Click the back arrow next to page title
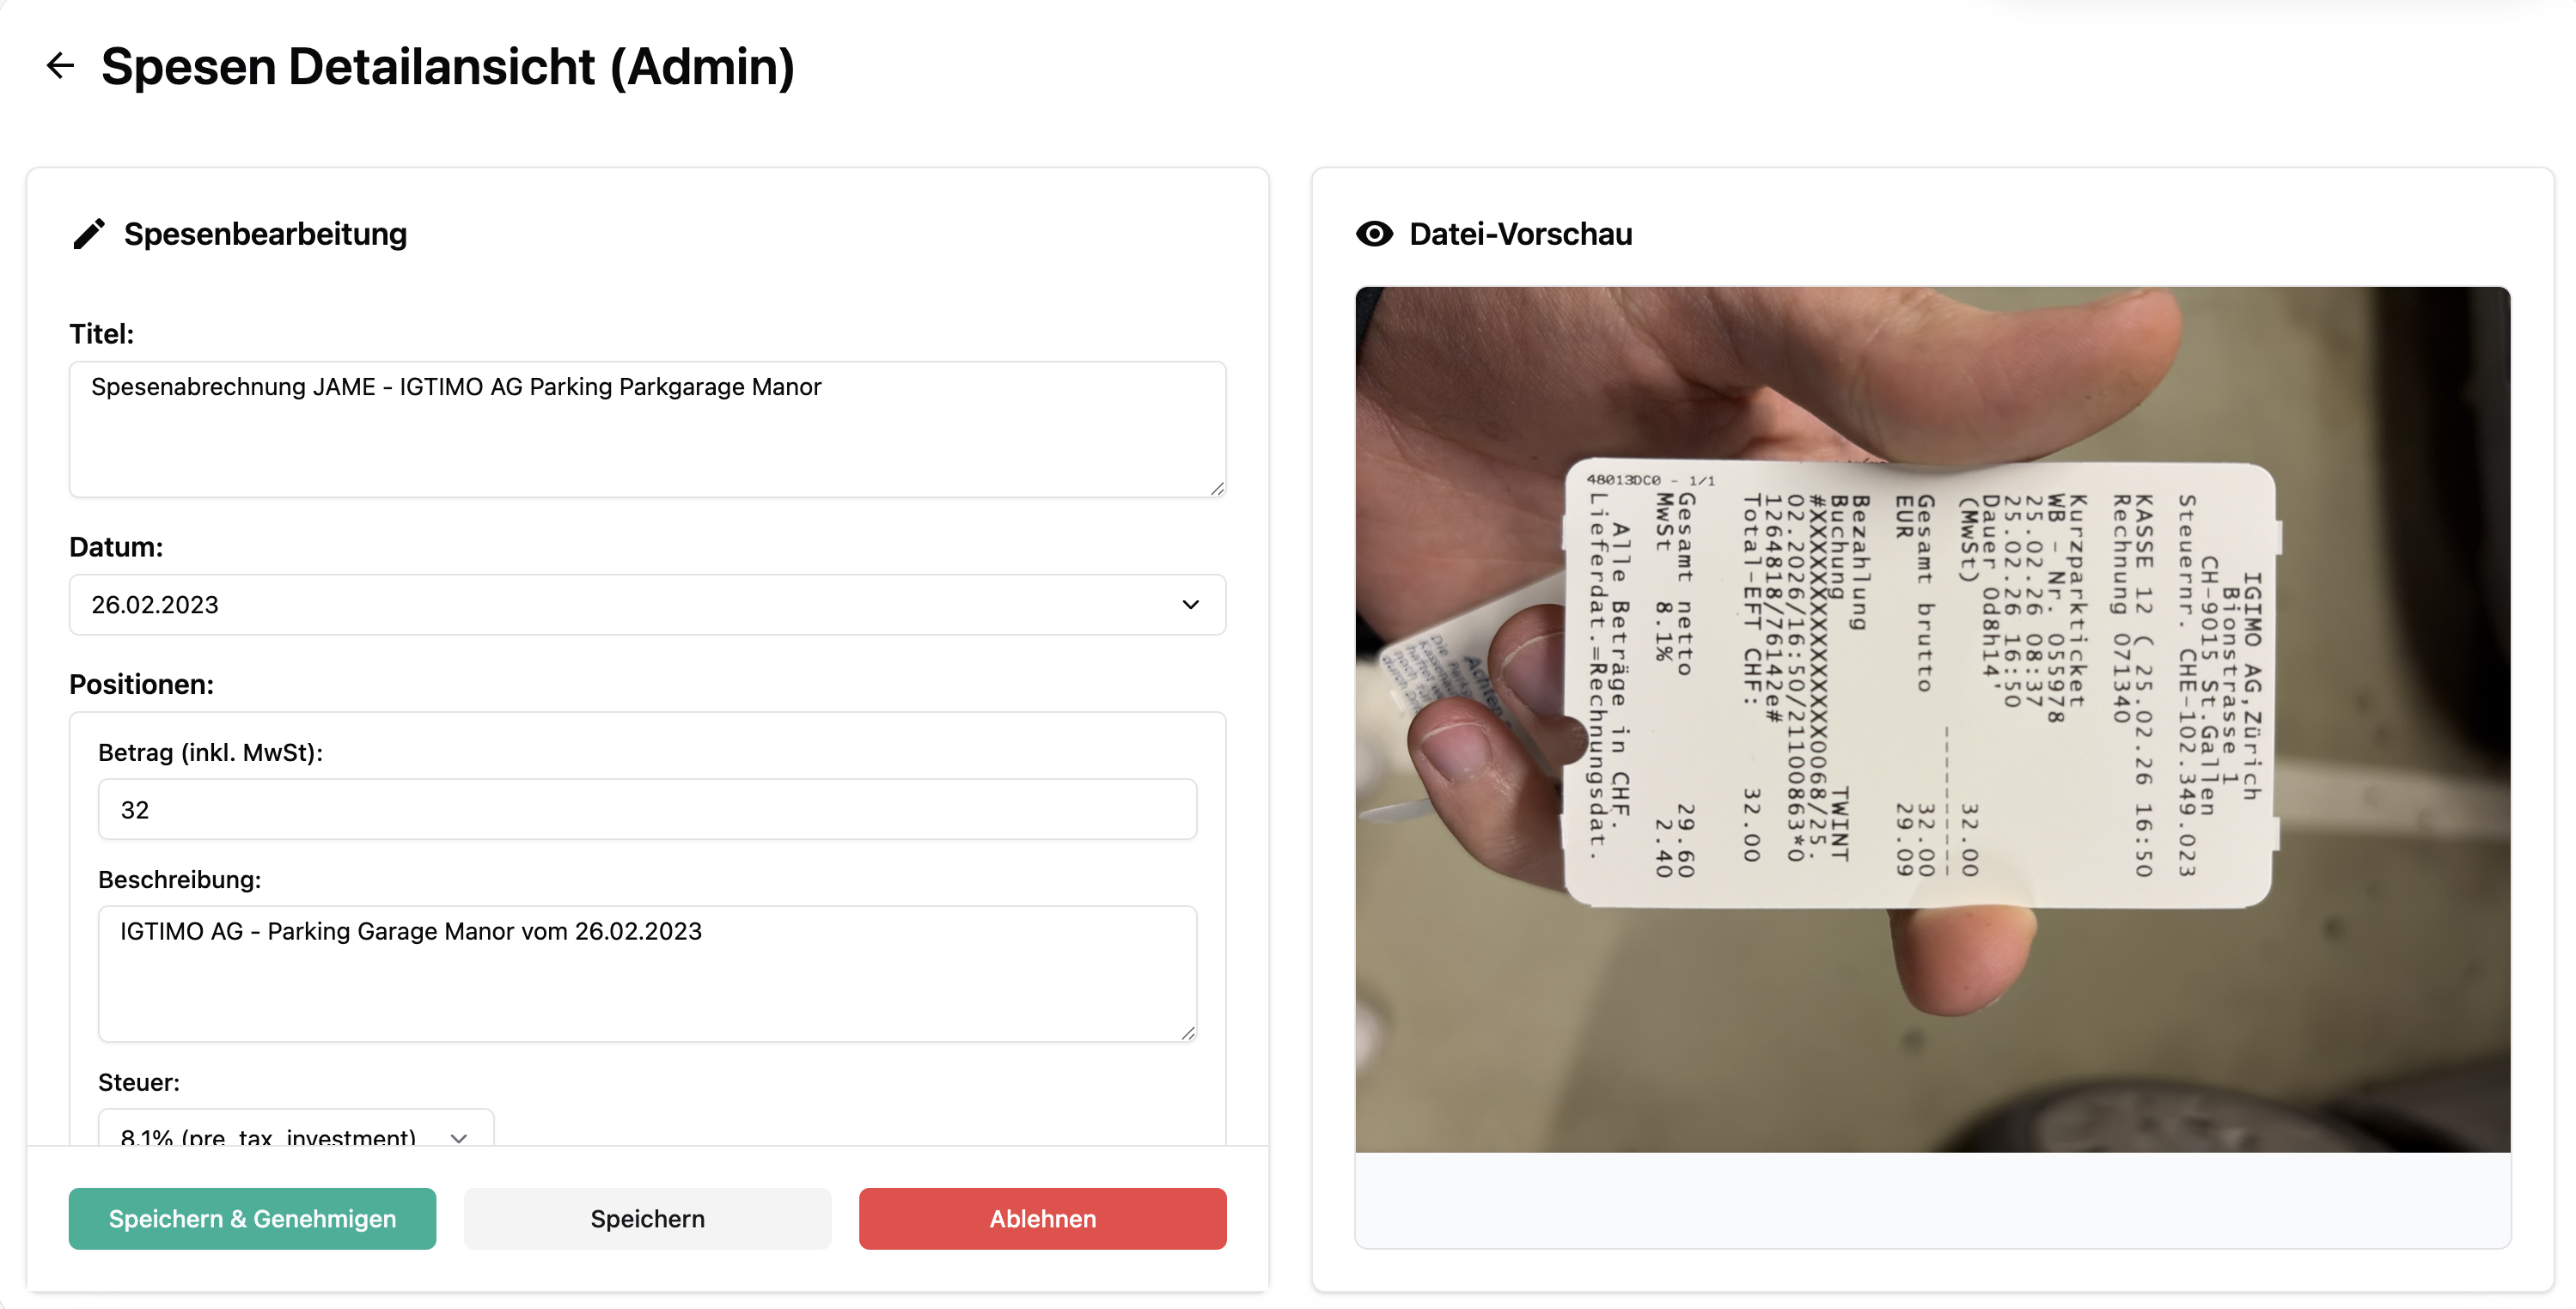The width and height of the screenshot is (2576, 1309). [61, 66]
